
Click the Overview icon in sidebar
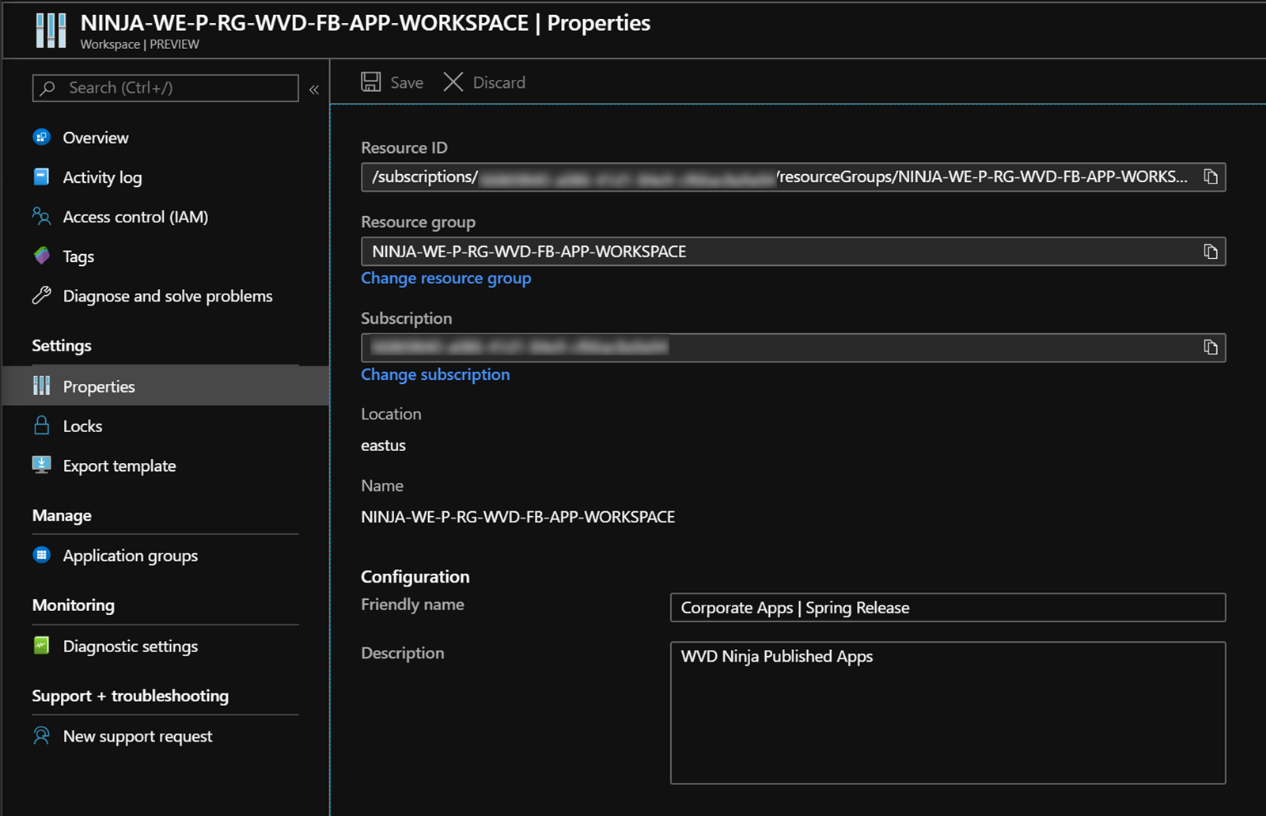[41, 137]
